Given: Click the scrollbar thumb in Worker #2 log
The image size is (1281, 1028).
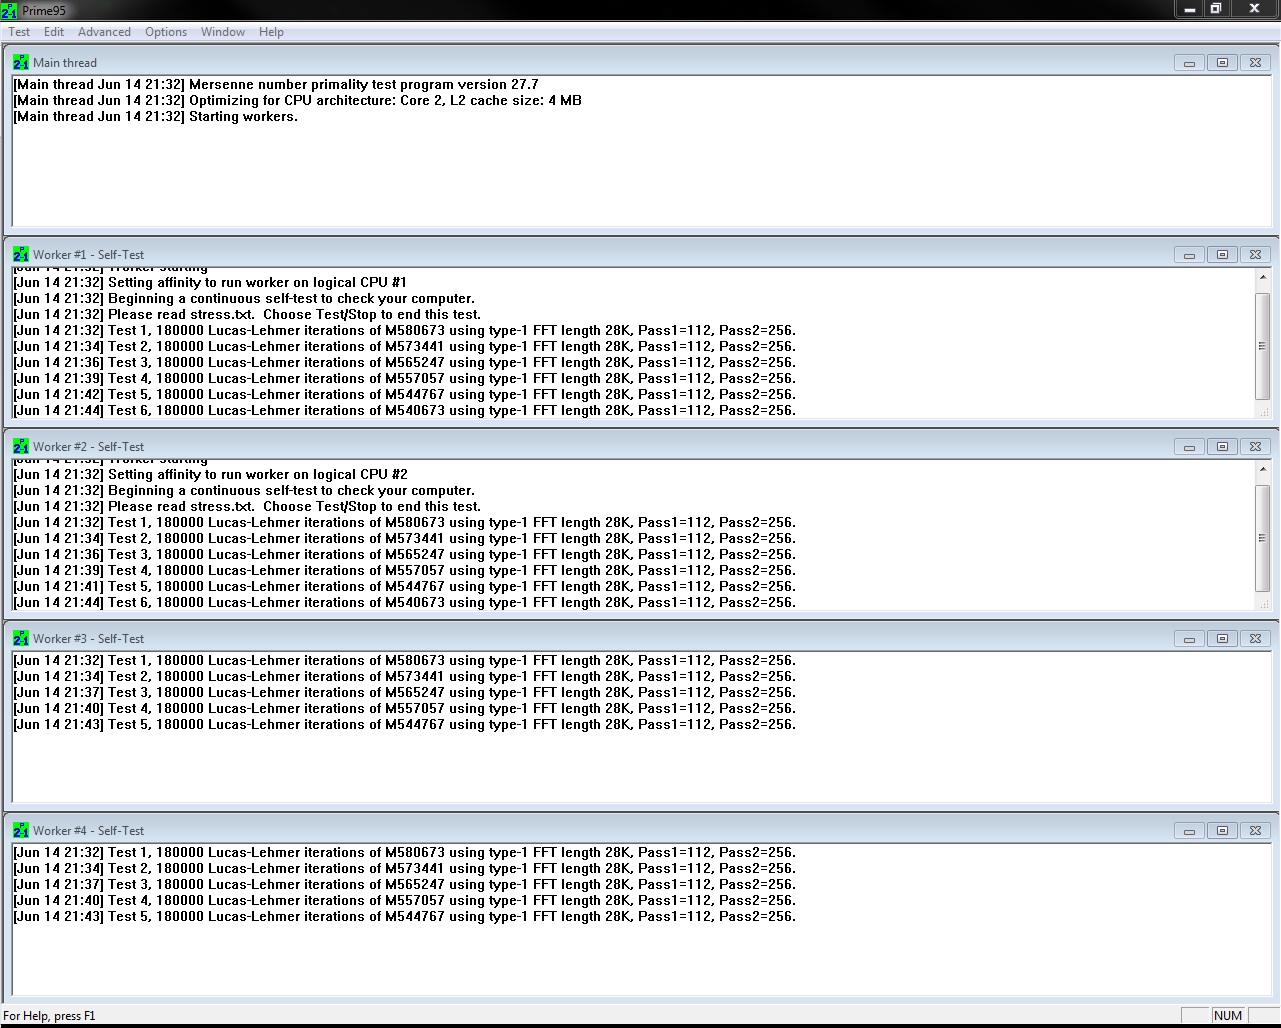Looking at the screenshot, I should (1262, 538).
